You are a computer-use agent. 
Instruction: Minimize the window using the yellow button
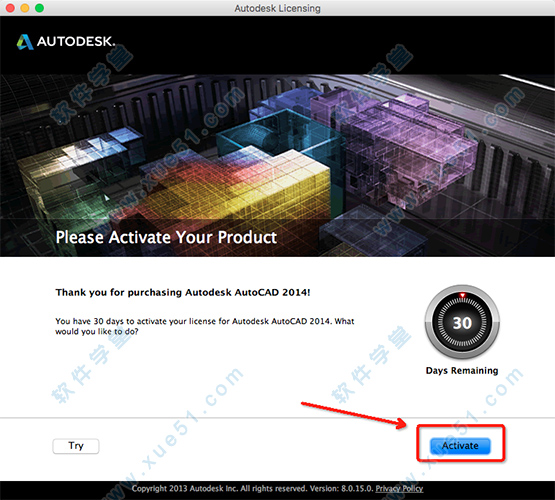(25, 8)
